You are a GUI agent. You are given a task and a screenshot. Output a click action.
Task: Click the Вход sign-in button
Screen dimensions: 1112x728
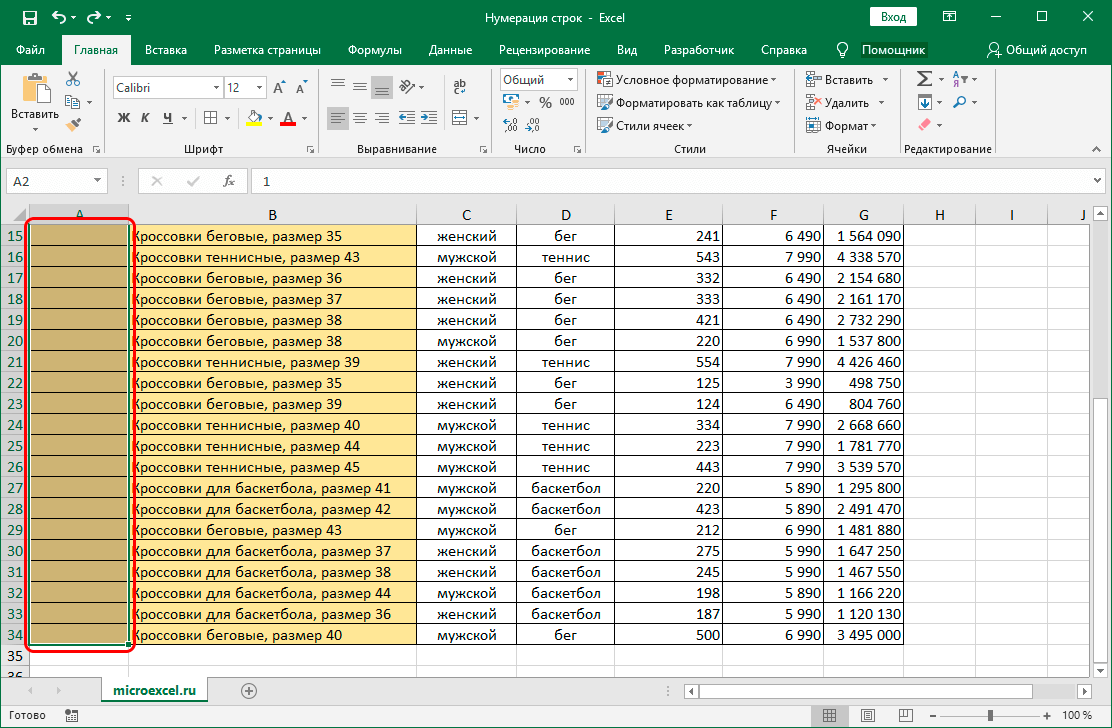tap(893, 17)
